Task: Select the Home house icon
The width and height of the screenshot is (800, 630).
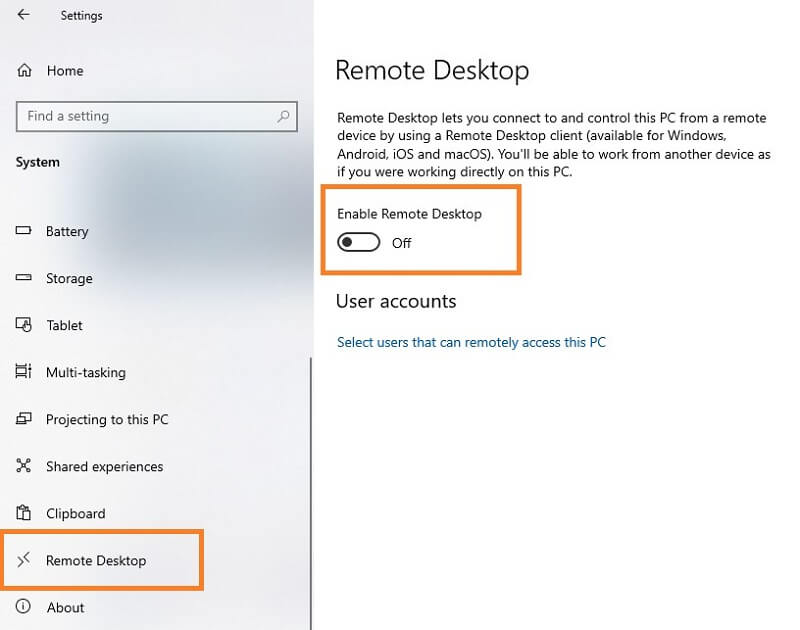Action: point(22,70)
